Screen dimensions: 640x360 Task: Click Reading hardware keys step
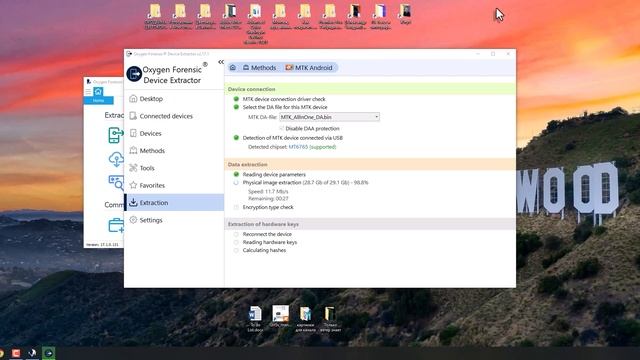pos(270,242)
